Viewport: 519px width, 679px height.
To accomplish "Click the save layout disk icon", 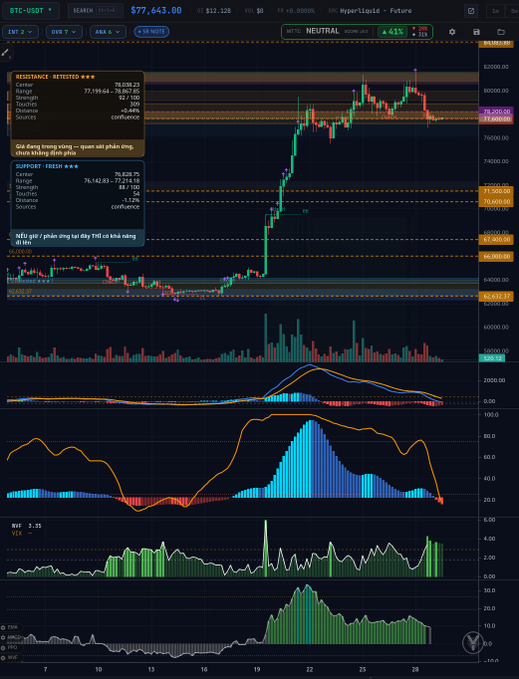I will point(476,32).
